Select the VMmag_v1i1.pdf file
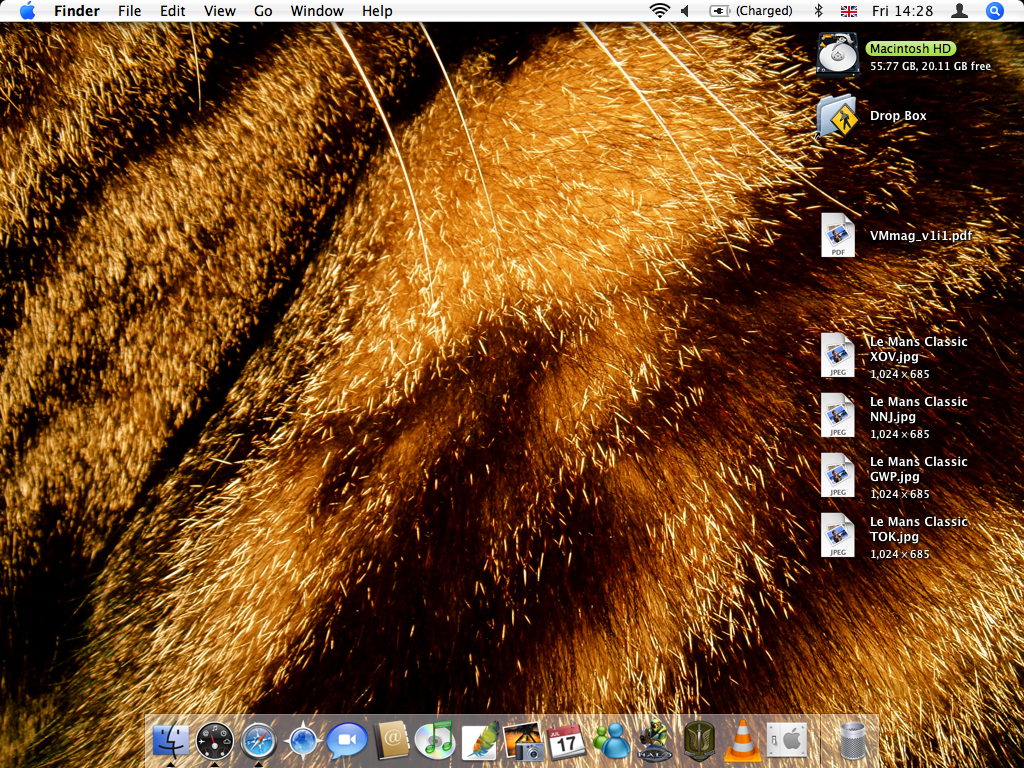This screenshot has width=1024, height=768. click(838, 235)
